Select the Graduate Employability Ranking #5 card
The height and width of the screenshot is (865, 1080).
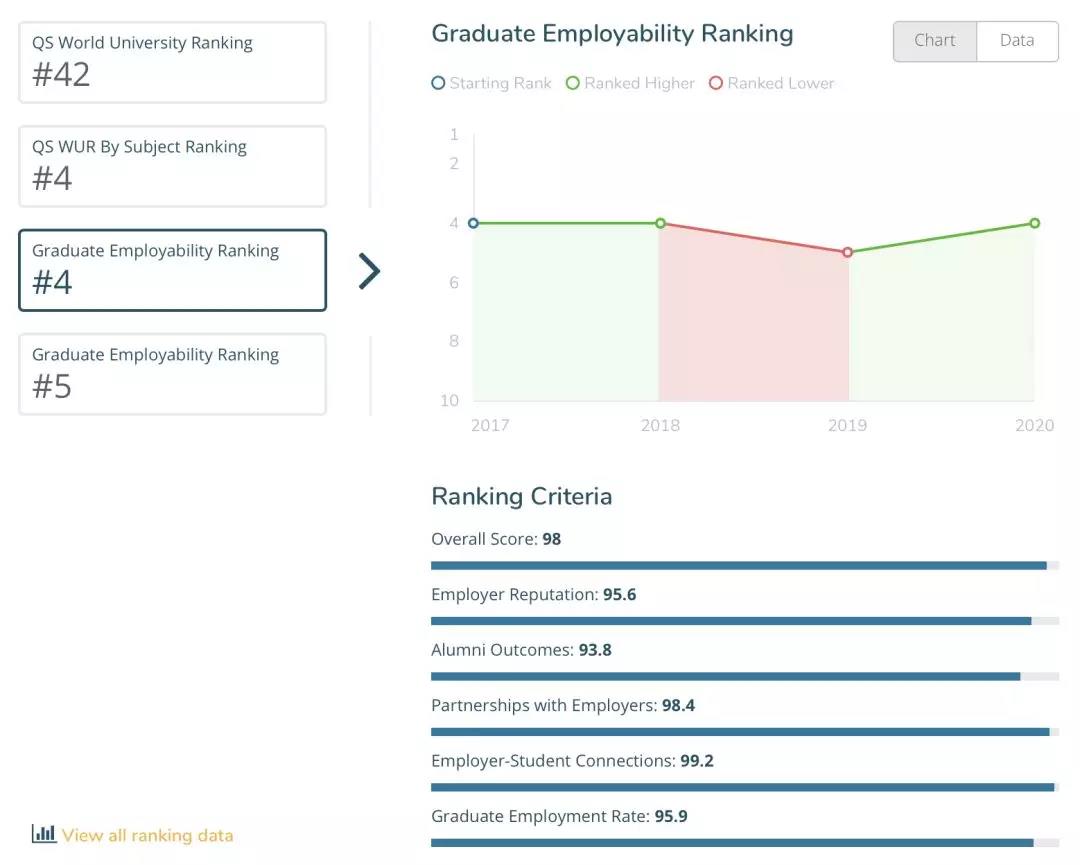point(172,374)
